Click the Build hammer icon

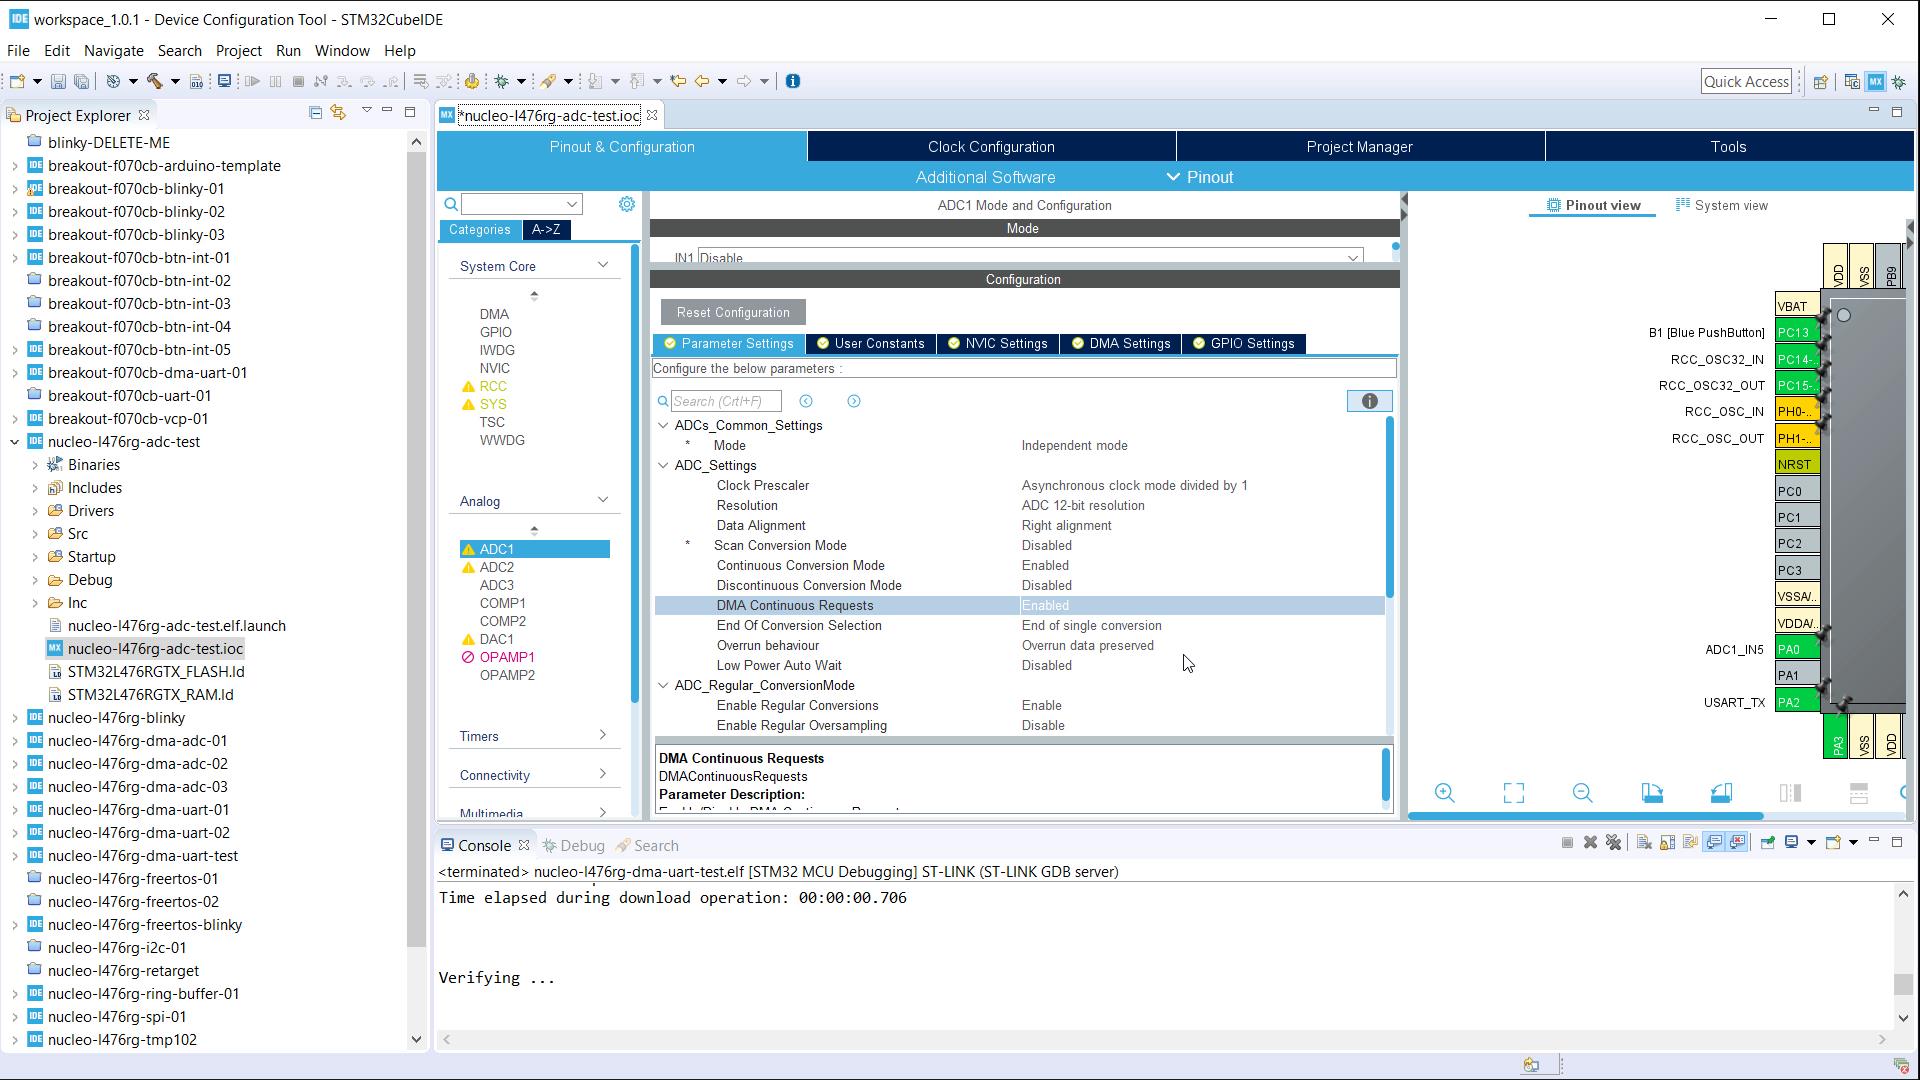click(154, 81)
